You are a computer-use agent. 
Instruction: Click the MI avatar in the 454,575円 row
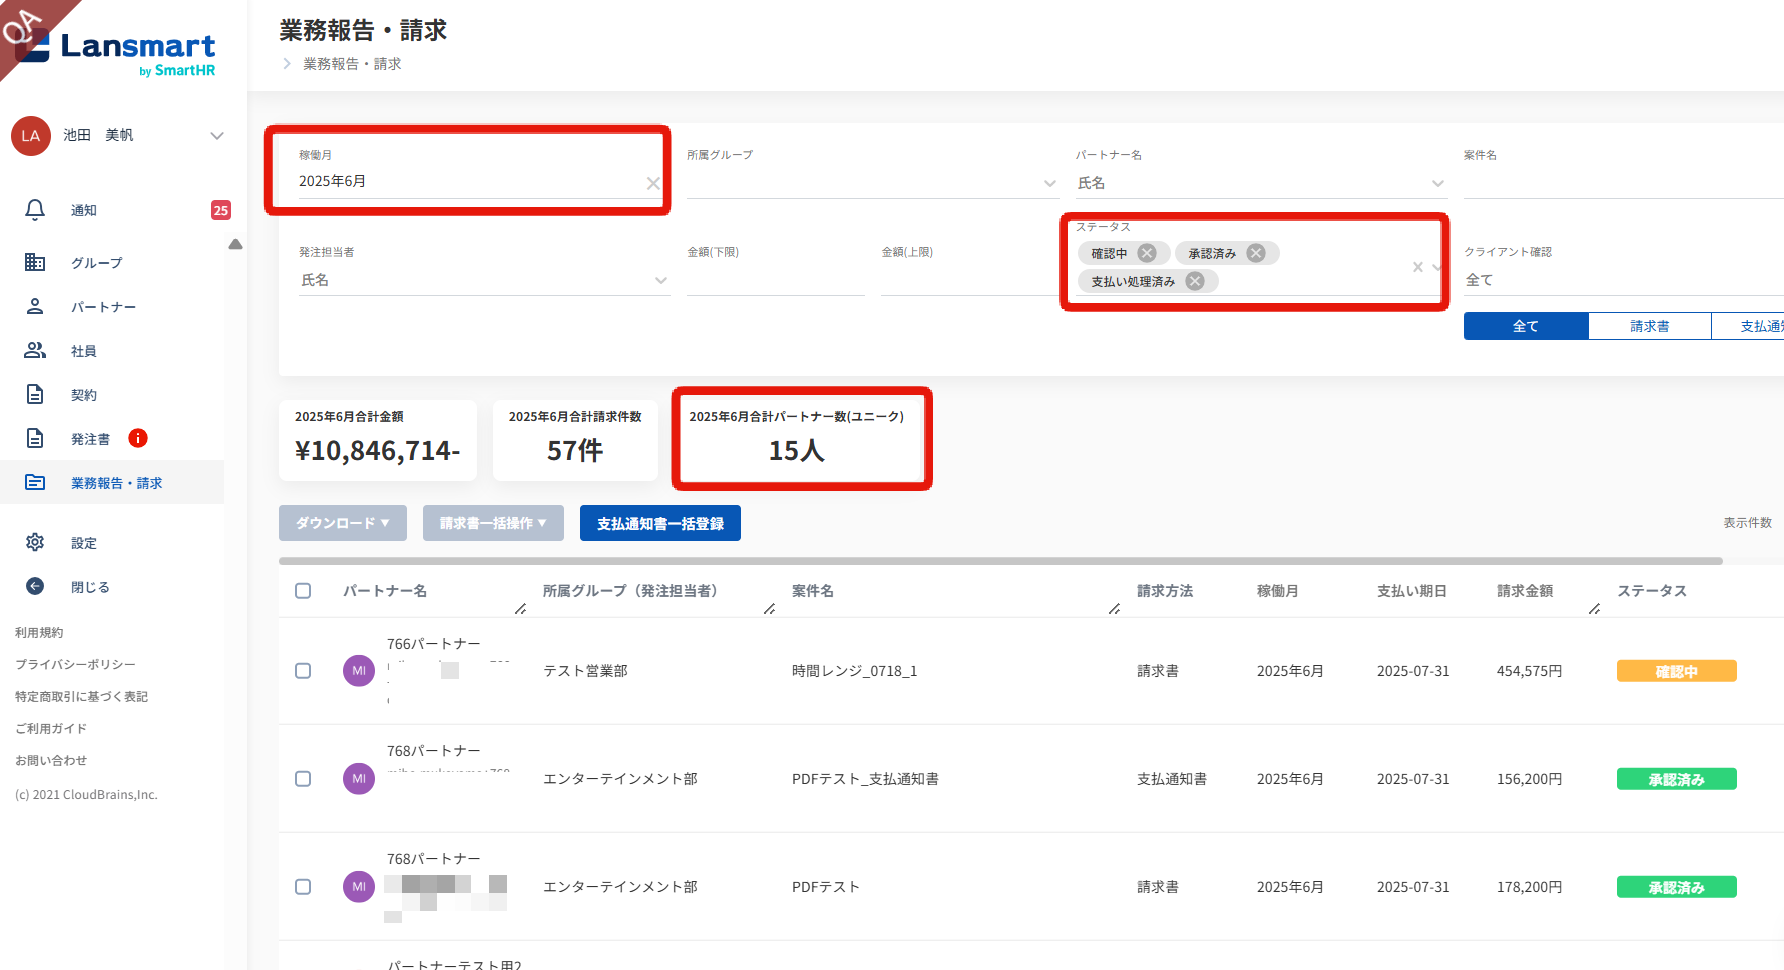coord(359,671)
